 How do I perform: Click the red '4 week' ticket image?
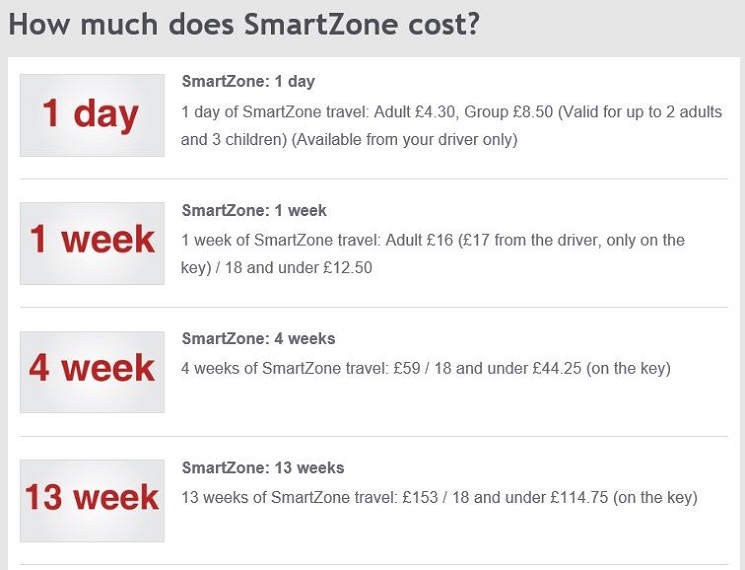coord(92,372)
